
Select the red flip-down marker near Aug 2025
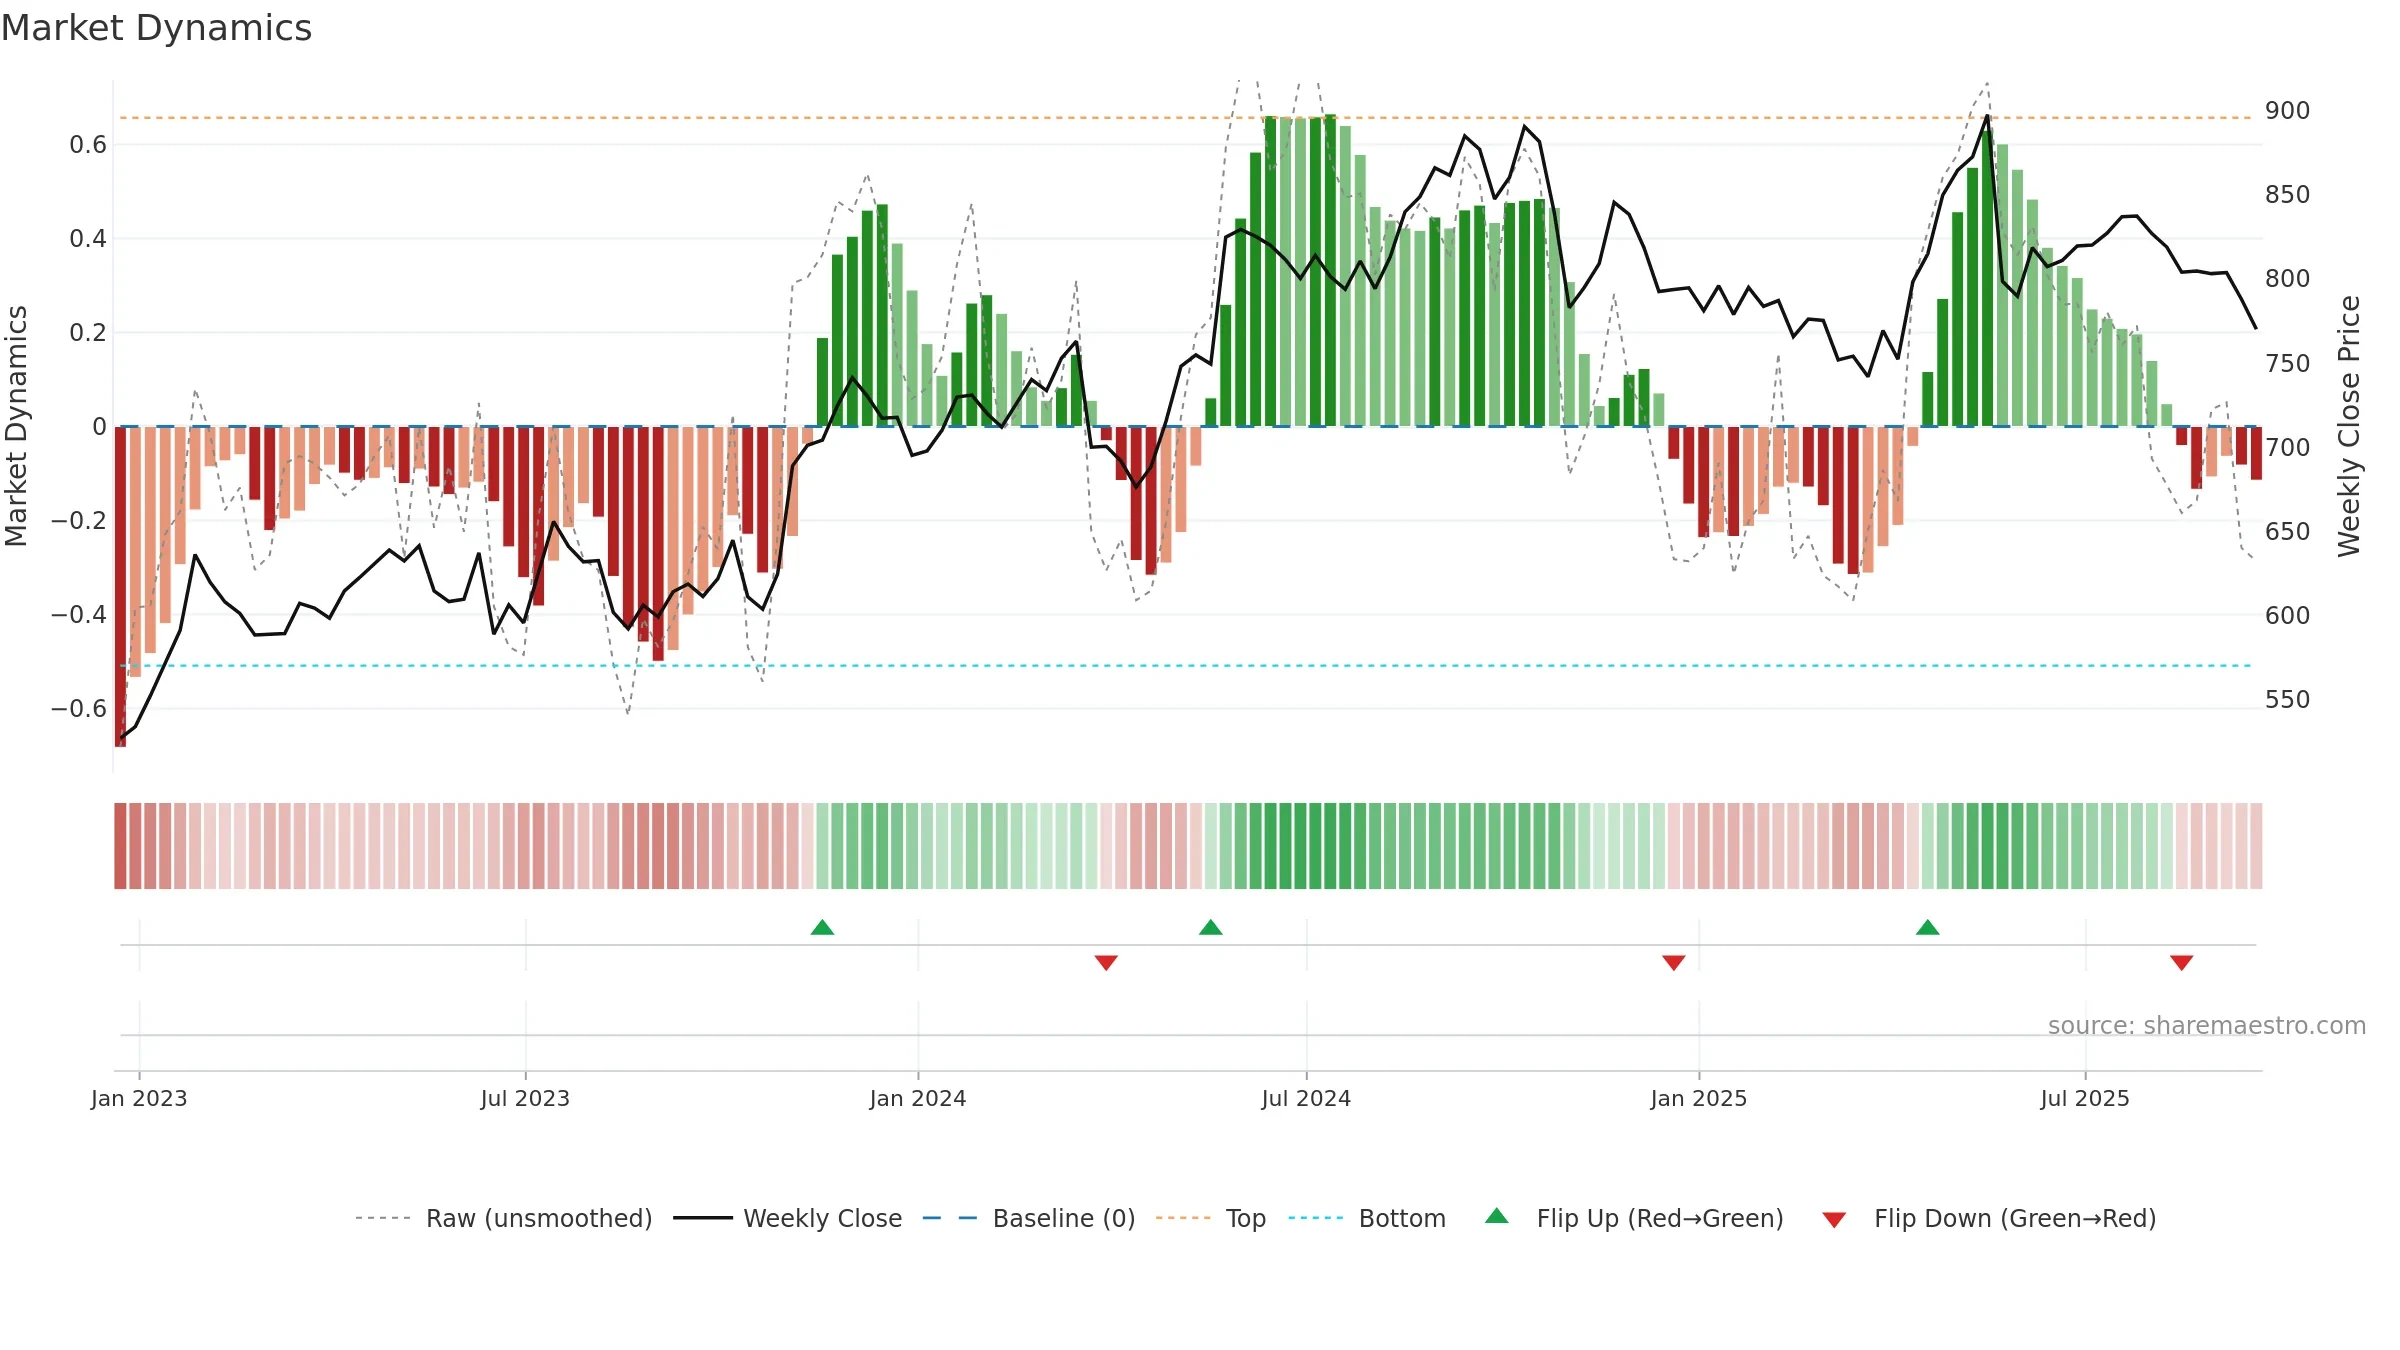(x=2182, y=963)
